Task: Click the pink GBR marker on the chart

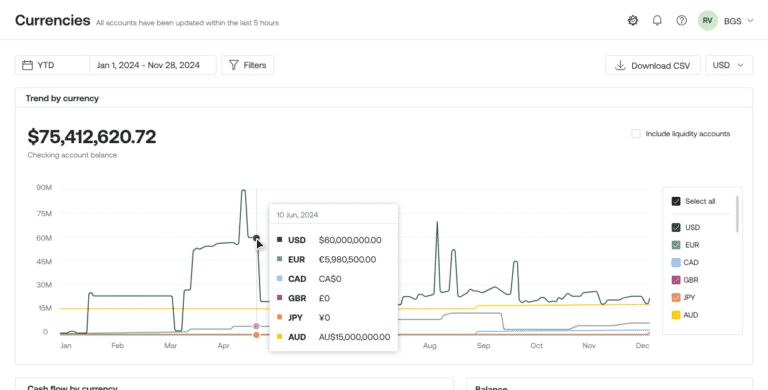Action: pos(256,326)
